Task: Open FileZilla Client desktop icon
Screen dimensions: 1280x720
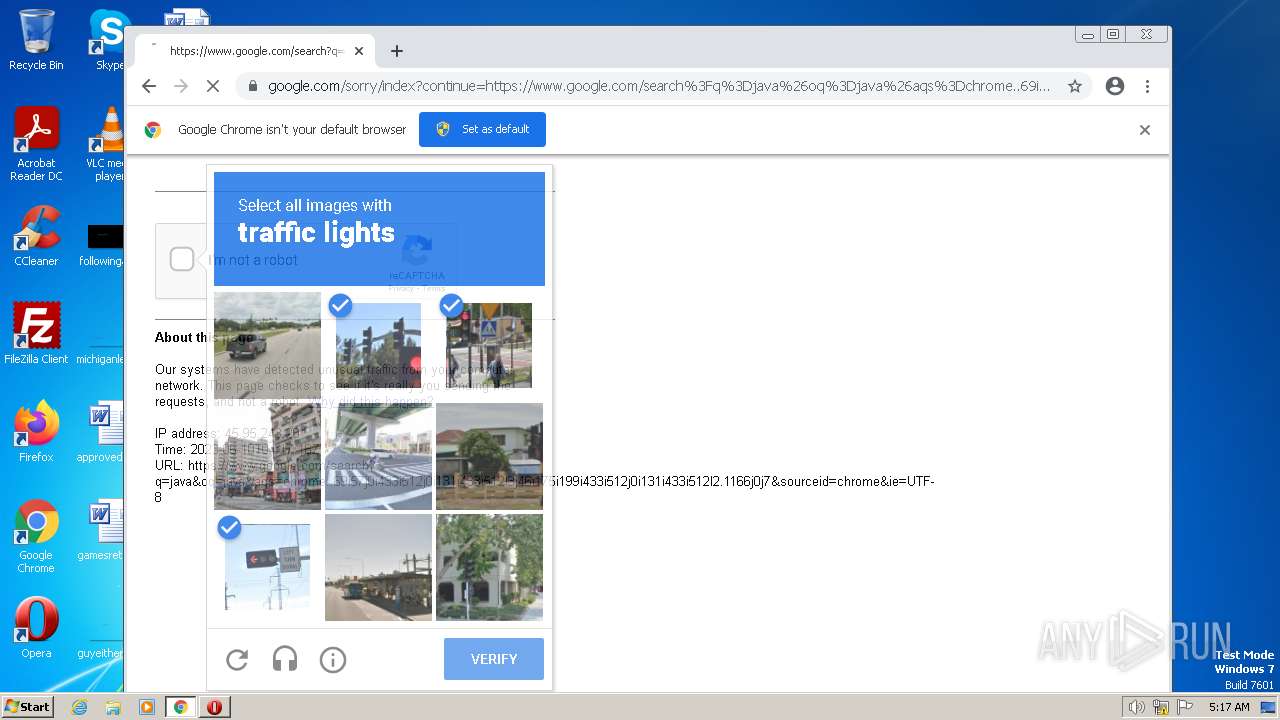Action: (x=36, y=333)
